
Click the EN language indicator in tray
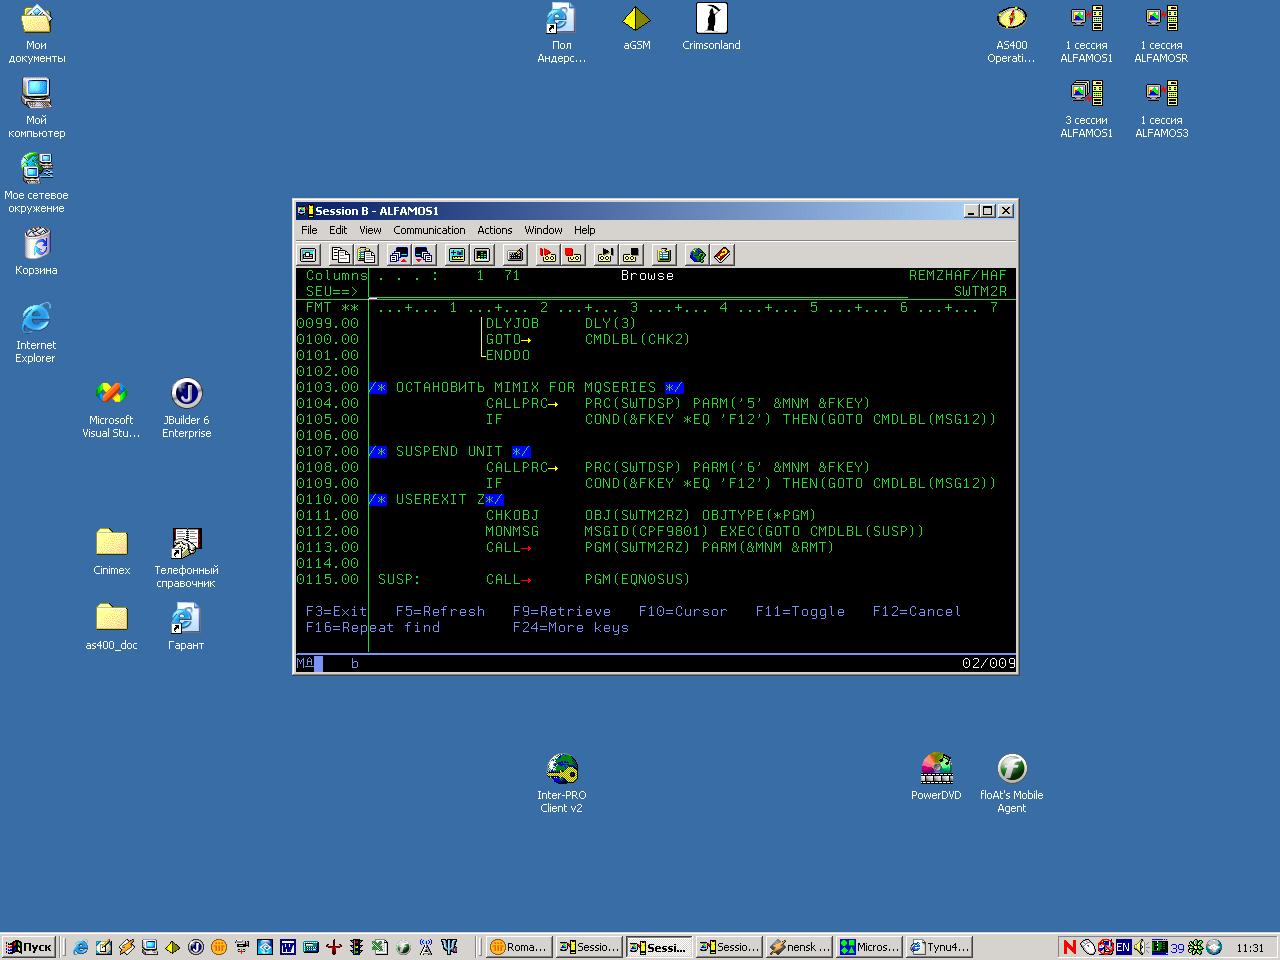(1123, 947)
